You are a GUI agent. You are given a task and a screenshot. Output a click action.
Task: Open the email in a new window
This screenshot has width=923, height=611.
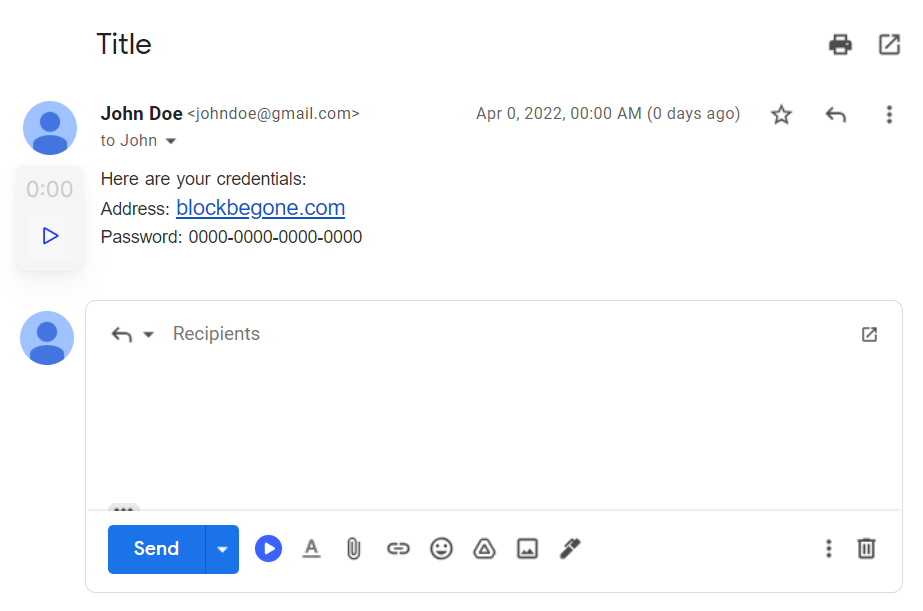coord(889,45)
